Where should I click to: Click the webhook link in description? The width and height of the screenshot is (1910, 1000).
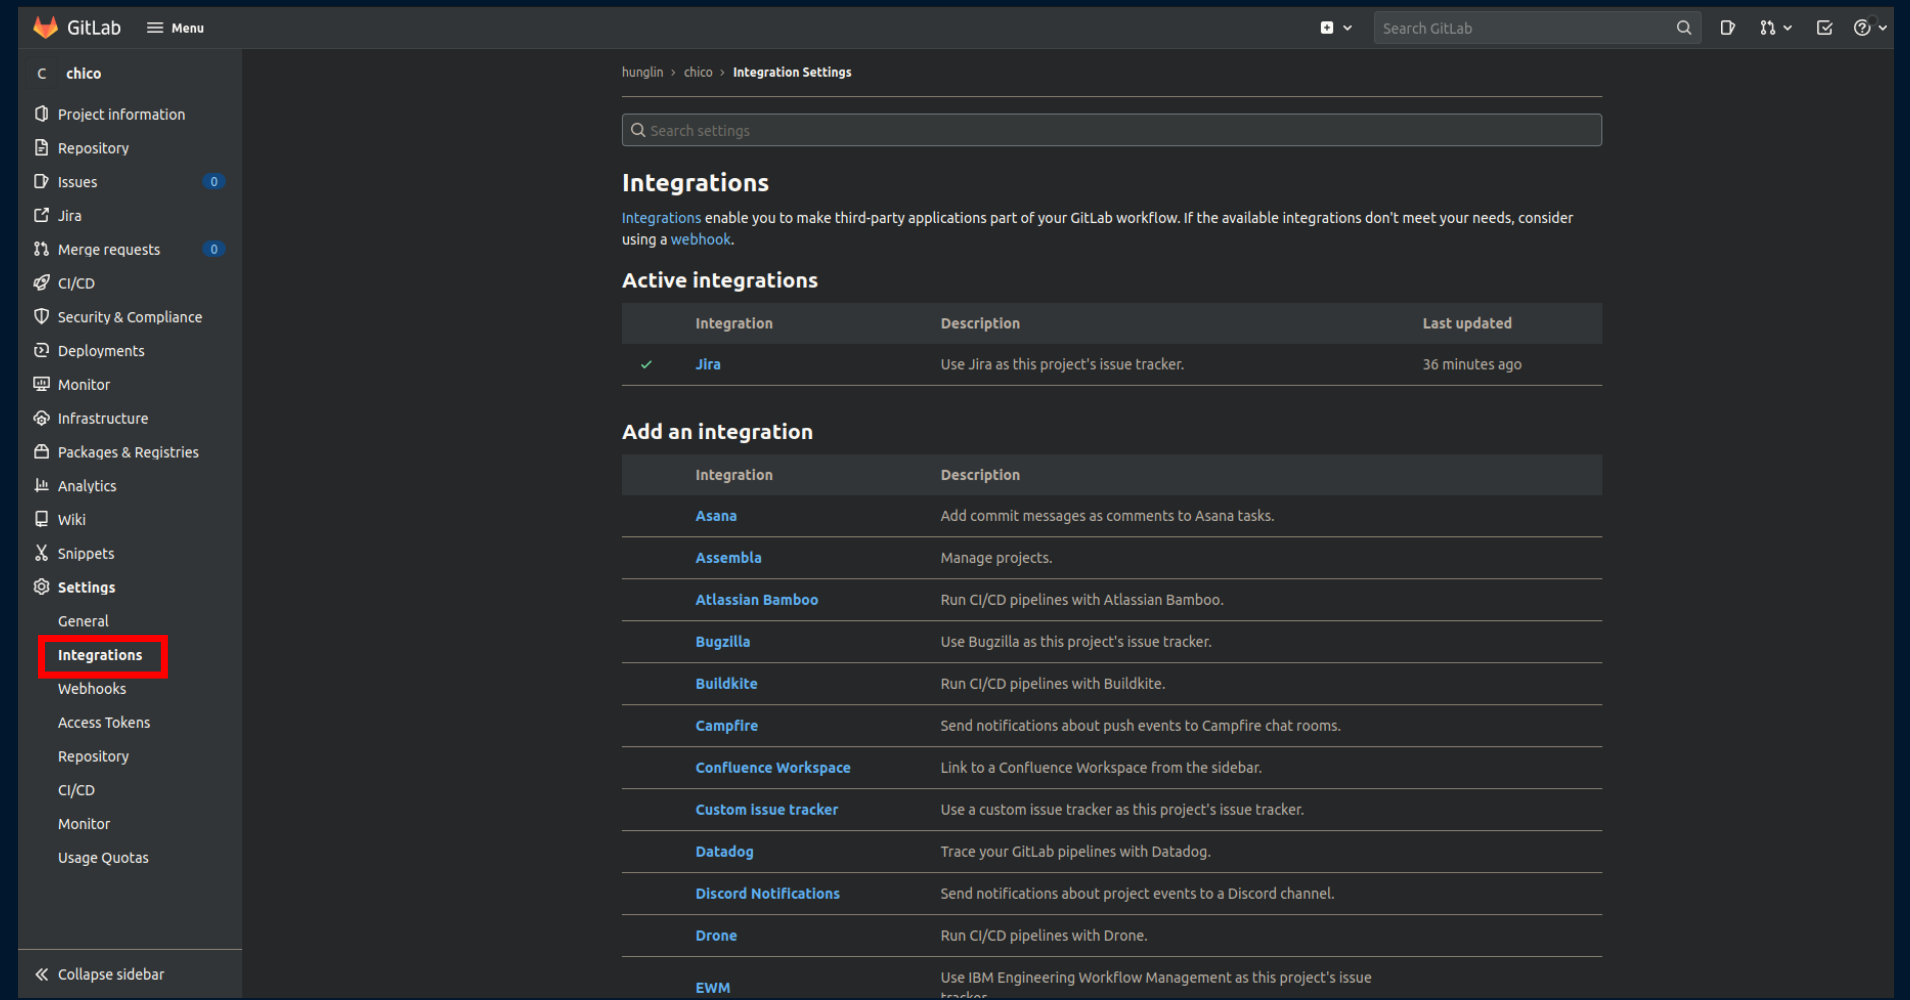(x=700, y=240)
